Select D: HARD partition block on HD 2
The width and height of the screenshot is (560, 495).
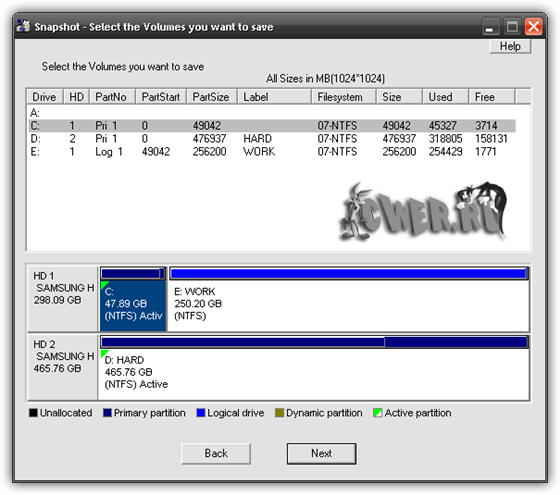click(x=314, y=368)
